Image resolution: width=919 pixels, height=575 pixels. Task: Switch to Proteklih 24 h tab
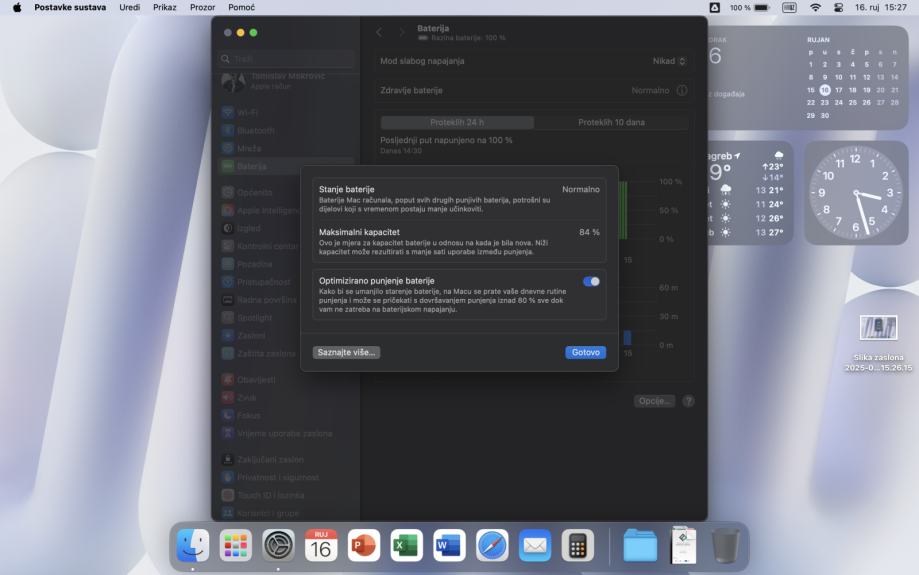click(457, 123)
